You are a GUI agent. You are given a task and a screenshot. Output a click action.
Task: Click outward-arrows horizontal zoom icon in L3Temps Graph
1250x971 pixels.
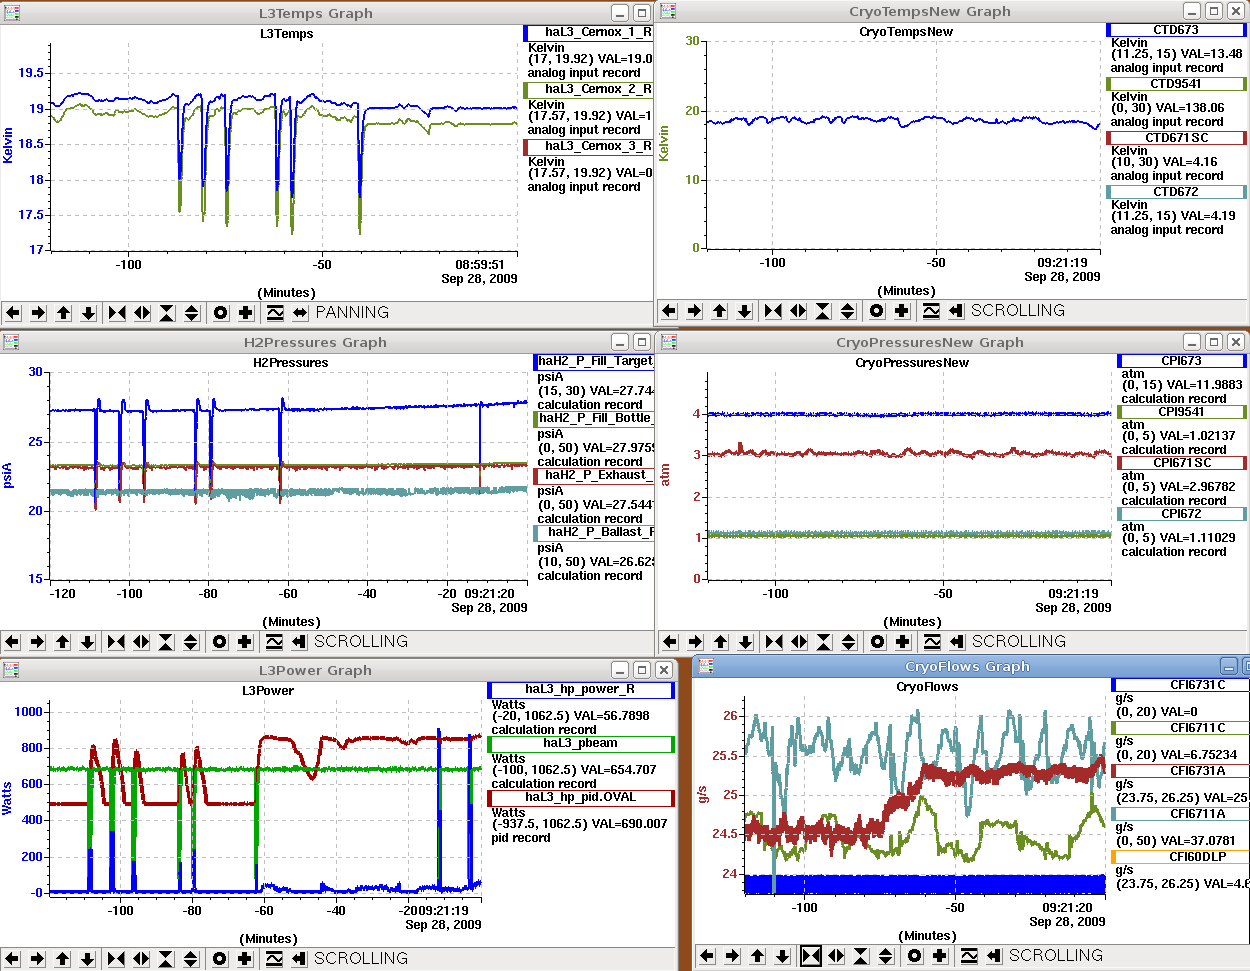(142, 313)
